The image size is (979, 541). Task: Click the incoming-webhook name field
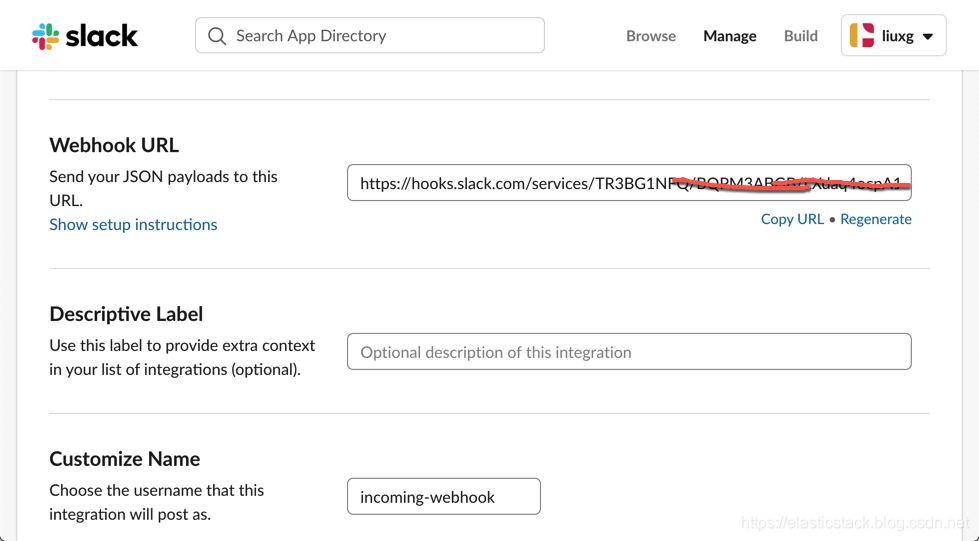tap(444, 497)
